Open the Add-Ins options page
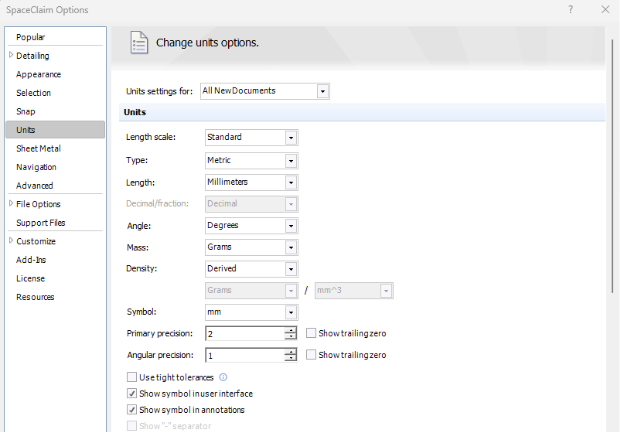620x432 pixels. coord(30,259)
